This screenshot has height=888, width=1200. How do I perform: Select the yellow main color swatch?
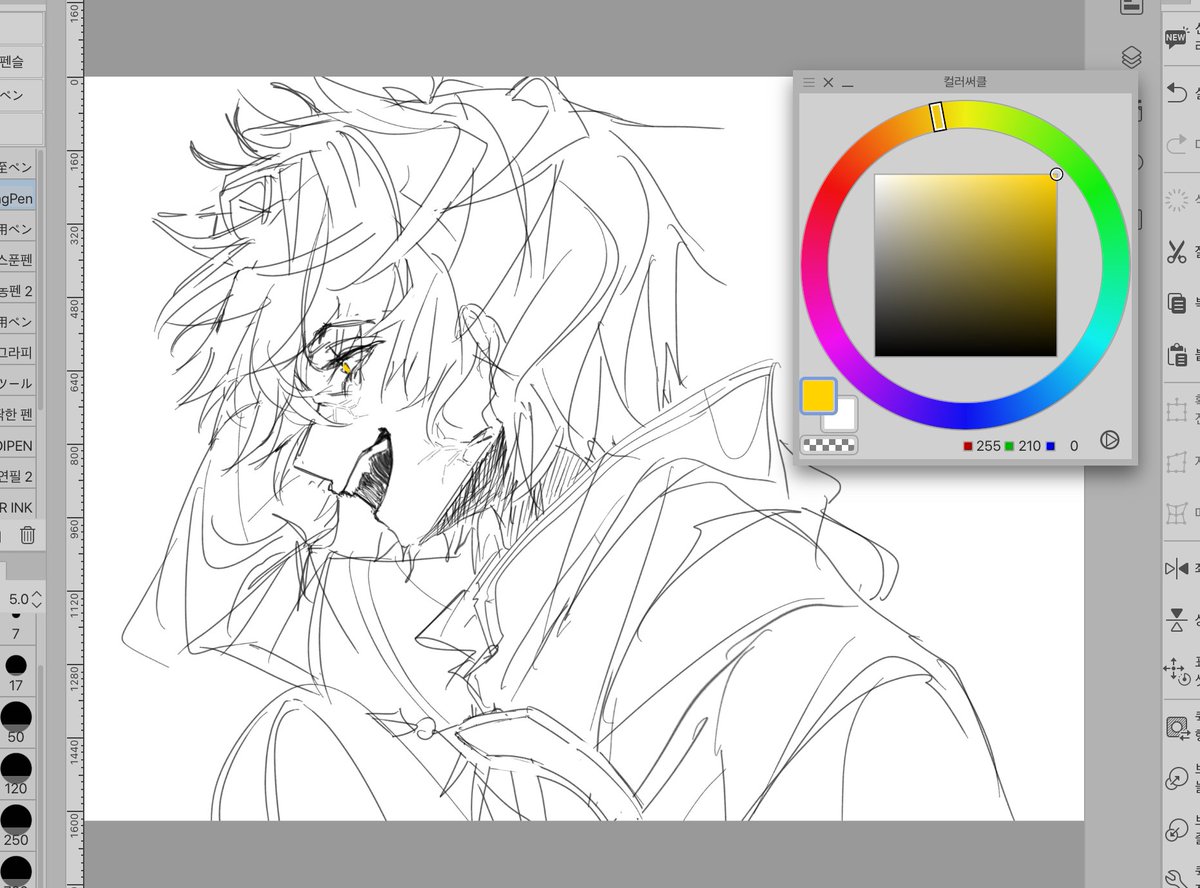click(818, 395)
